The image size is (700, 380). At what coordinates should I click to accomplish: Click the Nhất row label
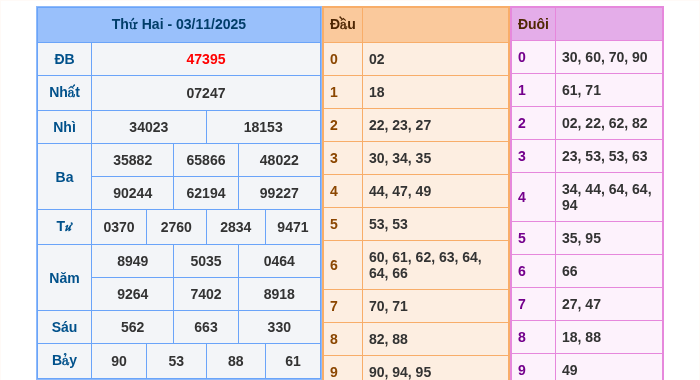(64, 92)
